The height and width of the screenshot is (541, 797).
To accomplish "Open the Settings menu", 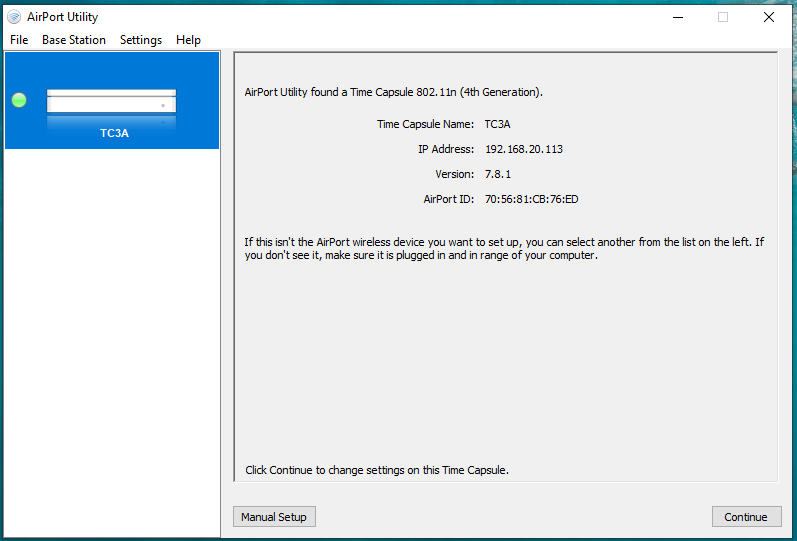I will [141, 40].
